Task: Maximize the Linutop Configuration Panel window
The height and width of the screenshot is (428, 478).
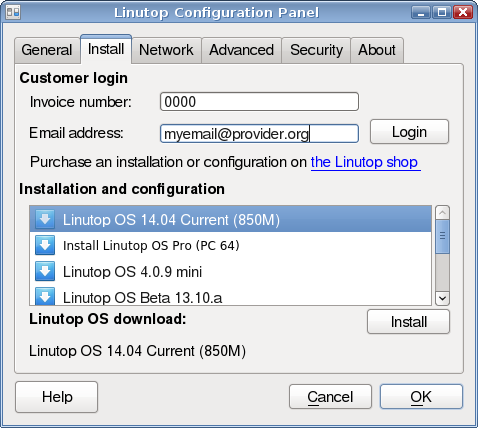Action: point(442,13)
